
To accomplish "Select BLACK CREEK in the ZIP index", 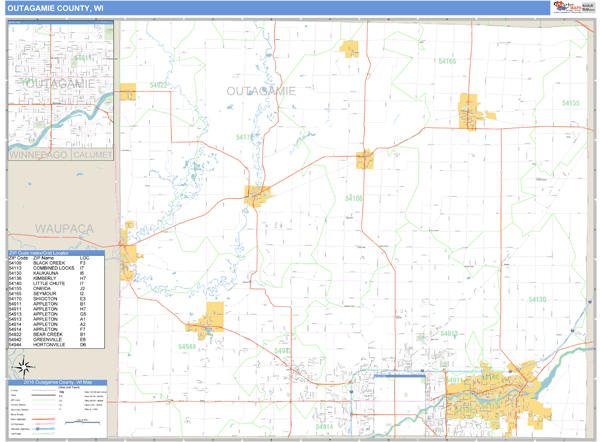I will [x=49, y=263].
